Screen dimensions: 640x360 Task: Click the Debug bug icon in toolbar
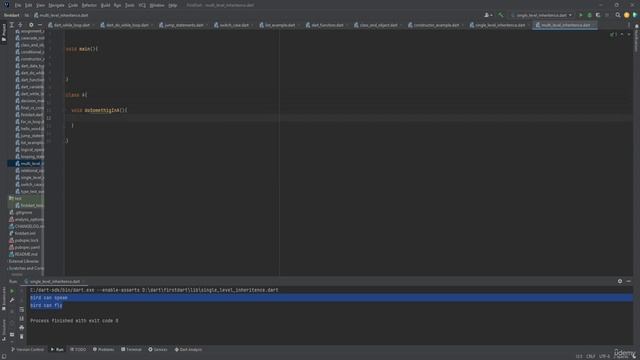pos(589,15)
